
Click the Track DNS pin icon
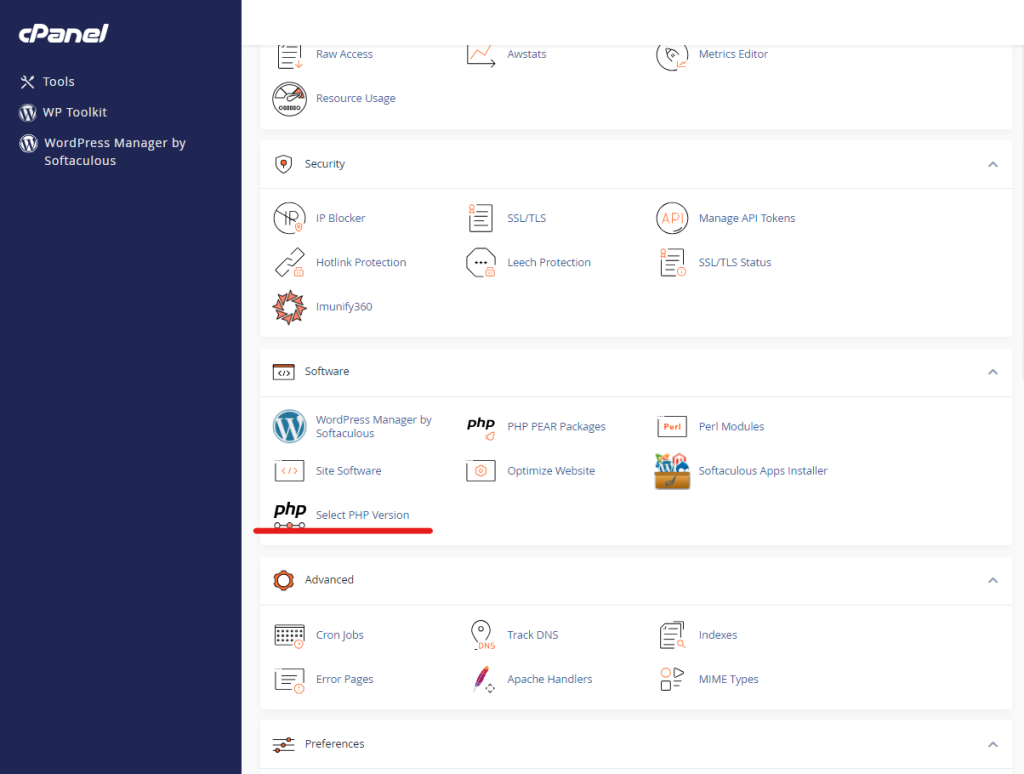click(481, 635)
